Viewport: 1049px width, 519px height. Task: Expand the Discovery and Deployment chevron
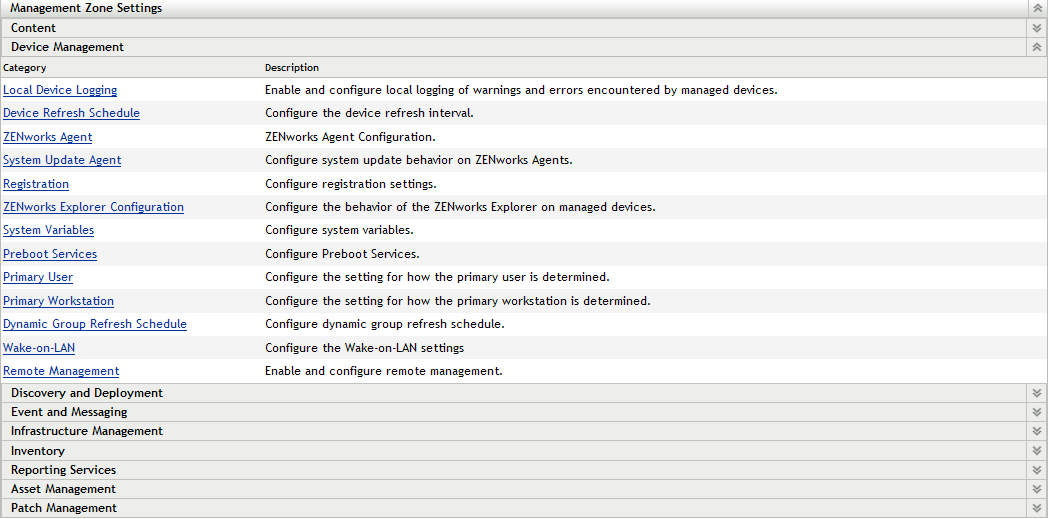point(1037,393)
